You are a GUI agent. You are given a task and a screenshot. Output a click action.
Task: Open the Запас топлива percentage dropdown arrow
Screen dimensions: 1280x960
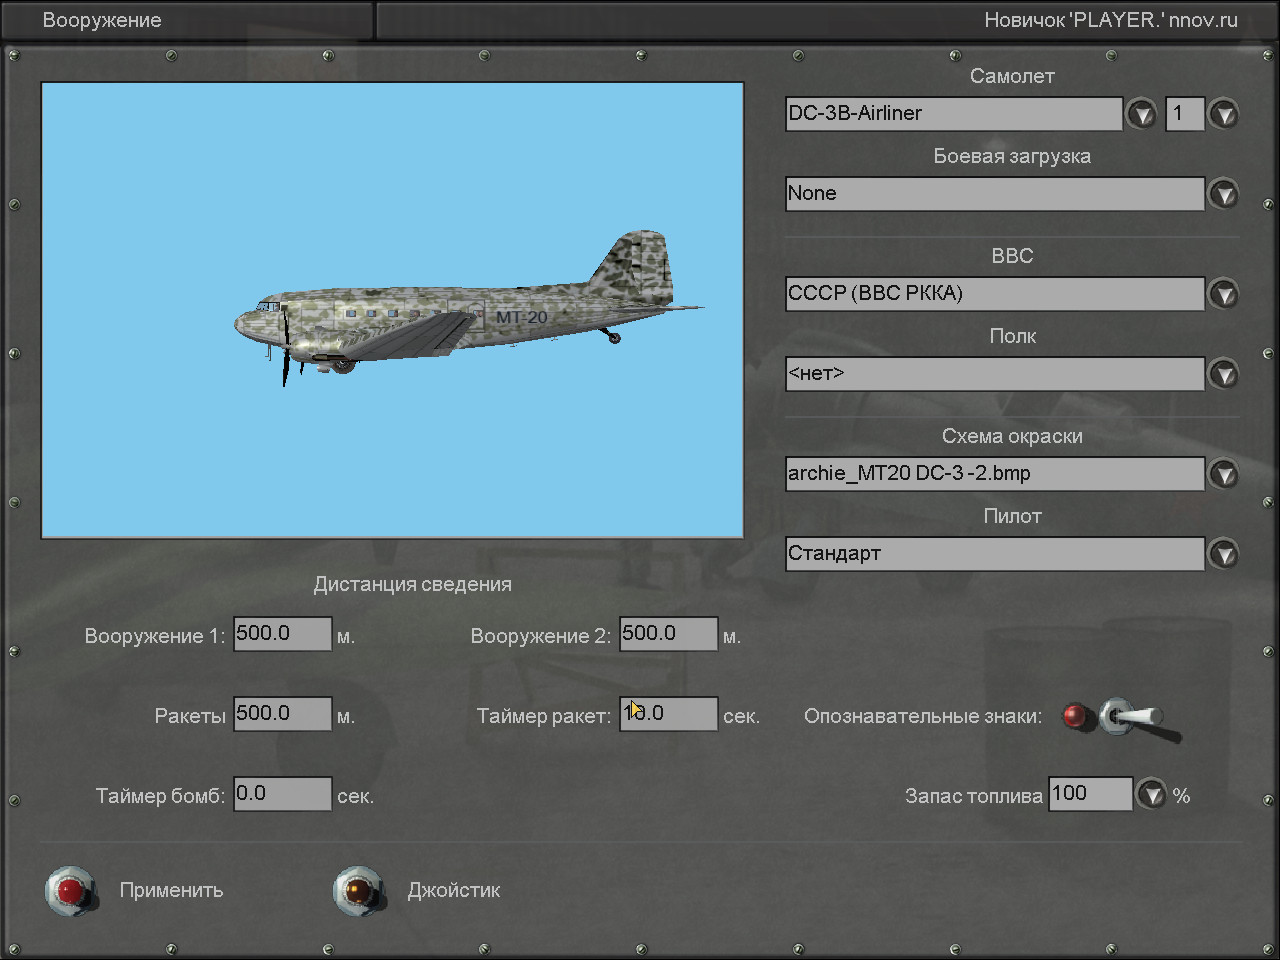(x=1153, y=795)
